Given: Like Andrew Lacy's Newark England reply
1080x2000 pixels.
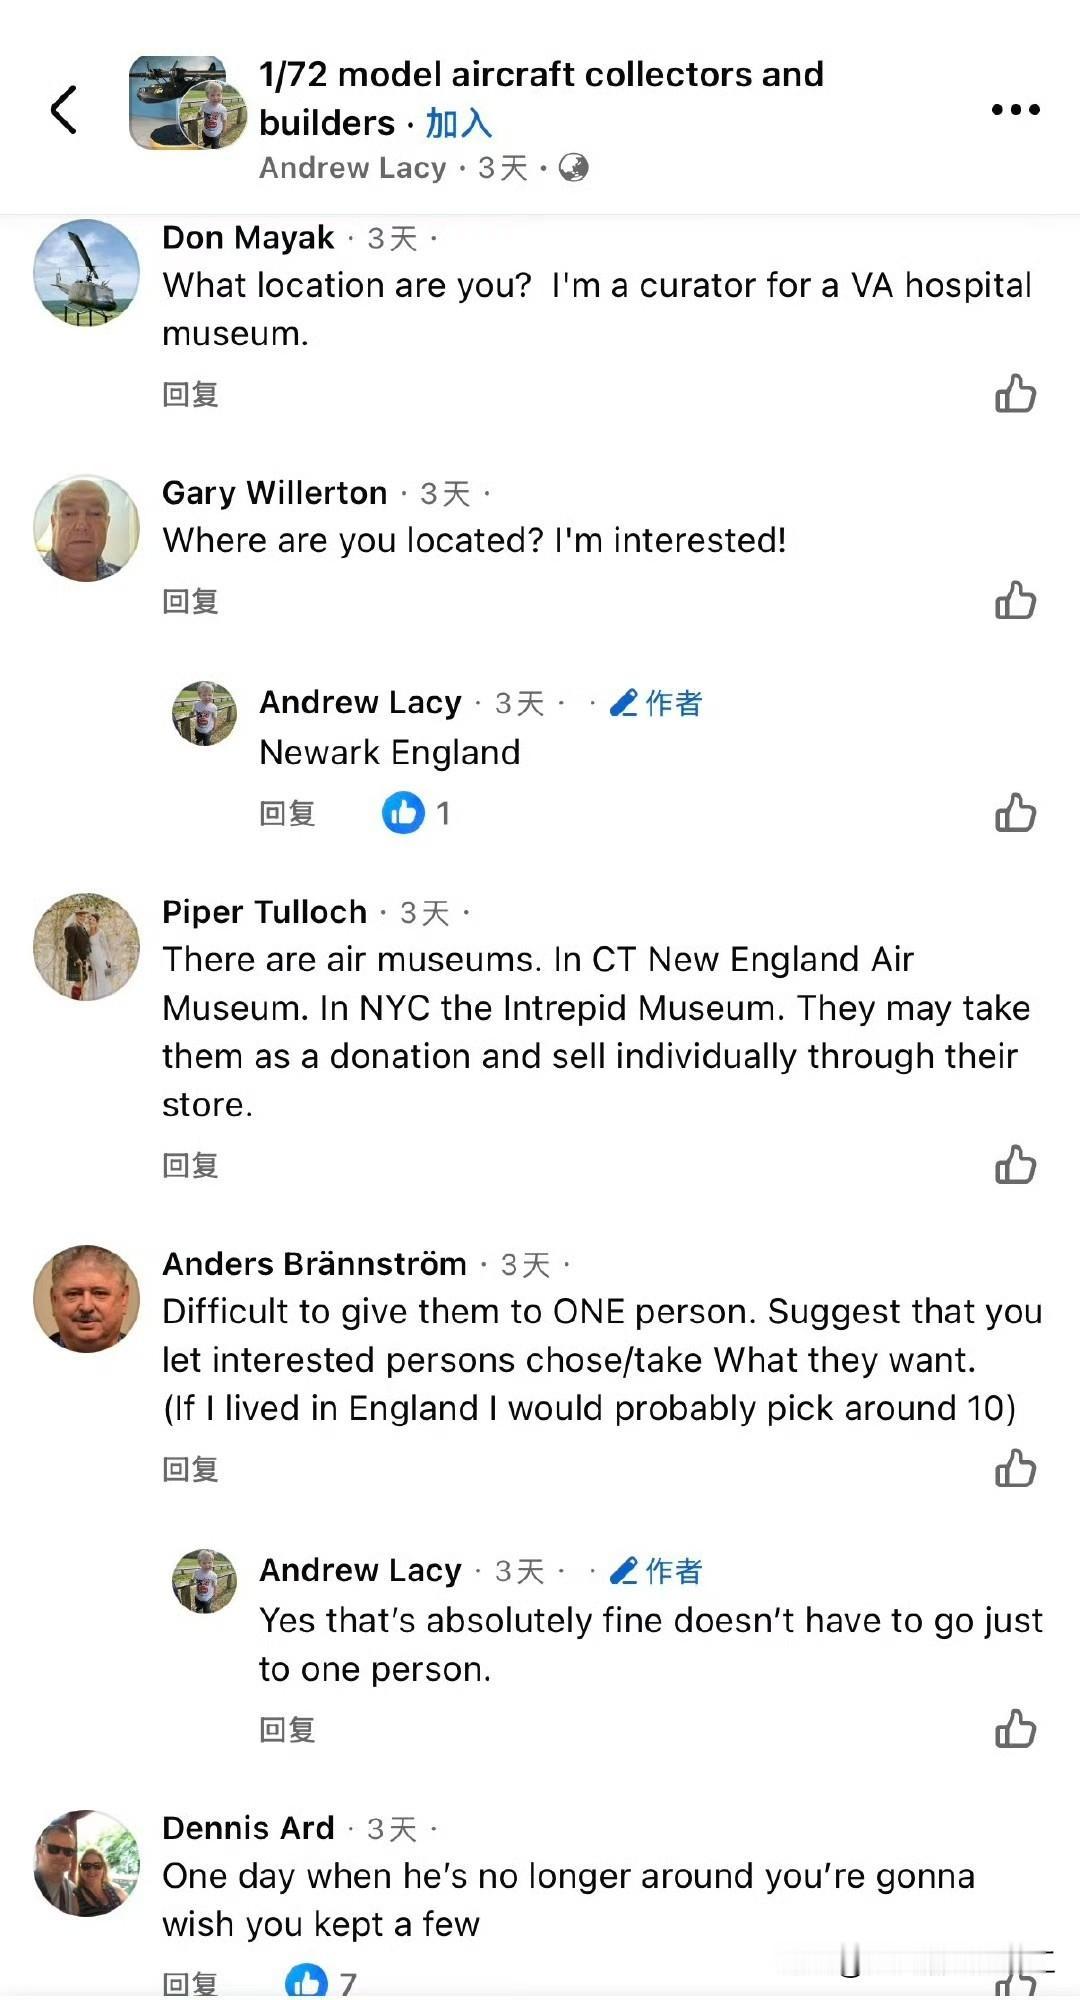Looking at the screenshot, I should 1015,813.
